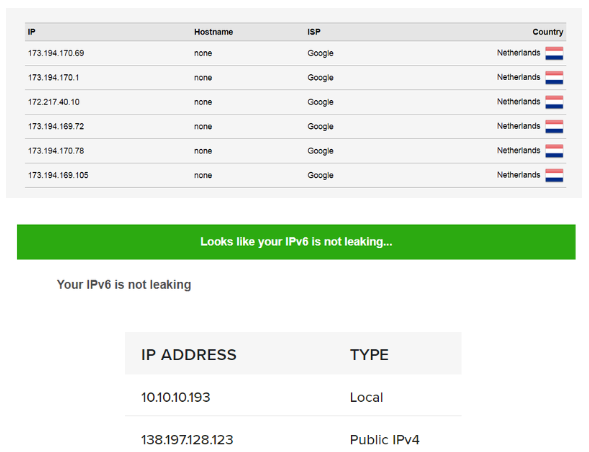
Task: Click Netherlands flag for 172.217.40.10
Action: (x=554, y=102)
